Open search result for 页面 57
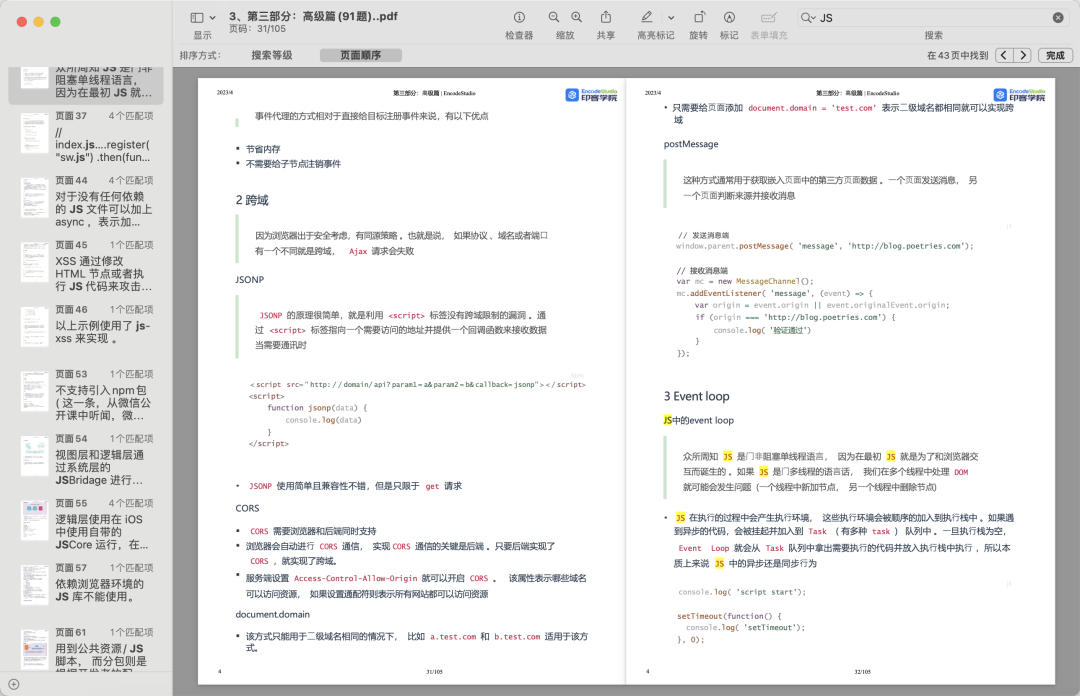 [x=86, y=583]
